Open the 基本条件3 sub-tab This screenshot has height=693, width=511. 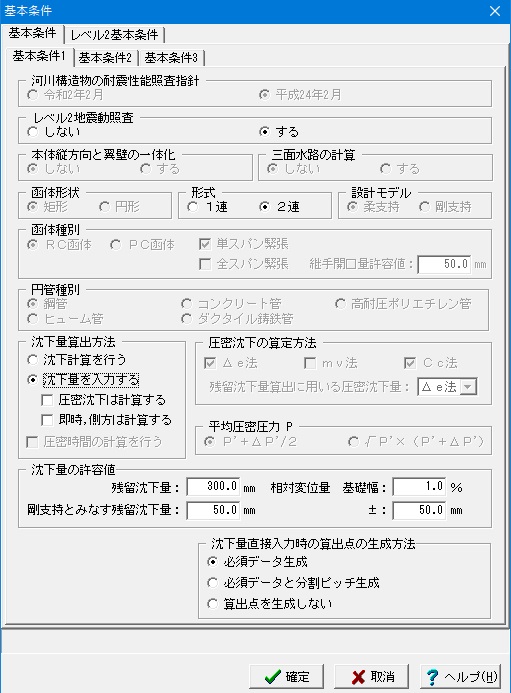pos(171,58)
